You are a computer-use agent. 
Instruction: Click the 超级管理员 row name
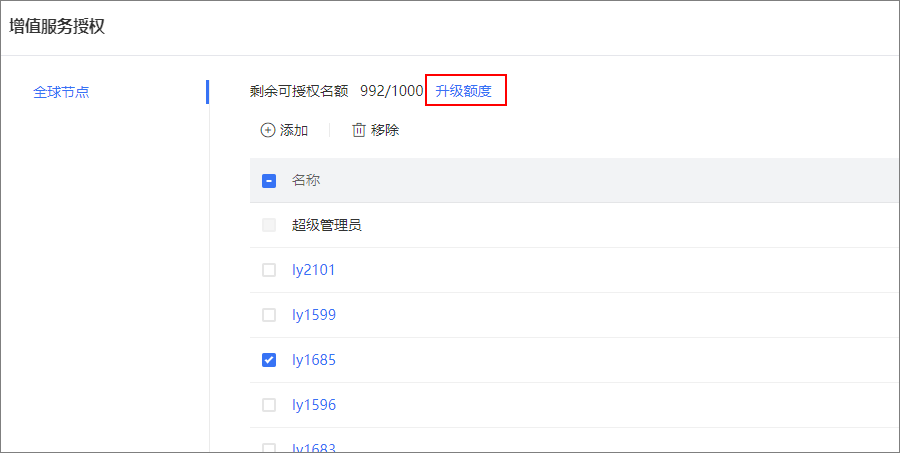(327, 225)
